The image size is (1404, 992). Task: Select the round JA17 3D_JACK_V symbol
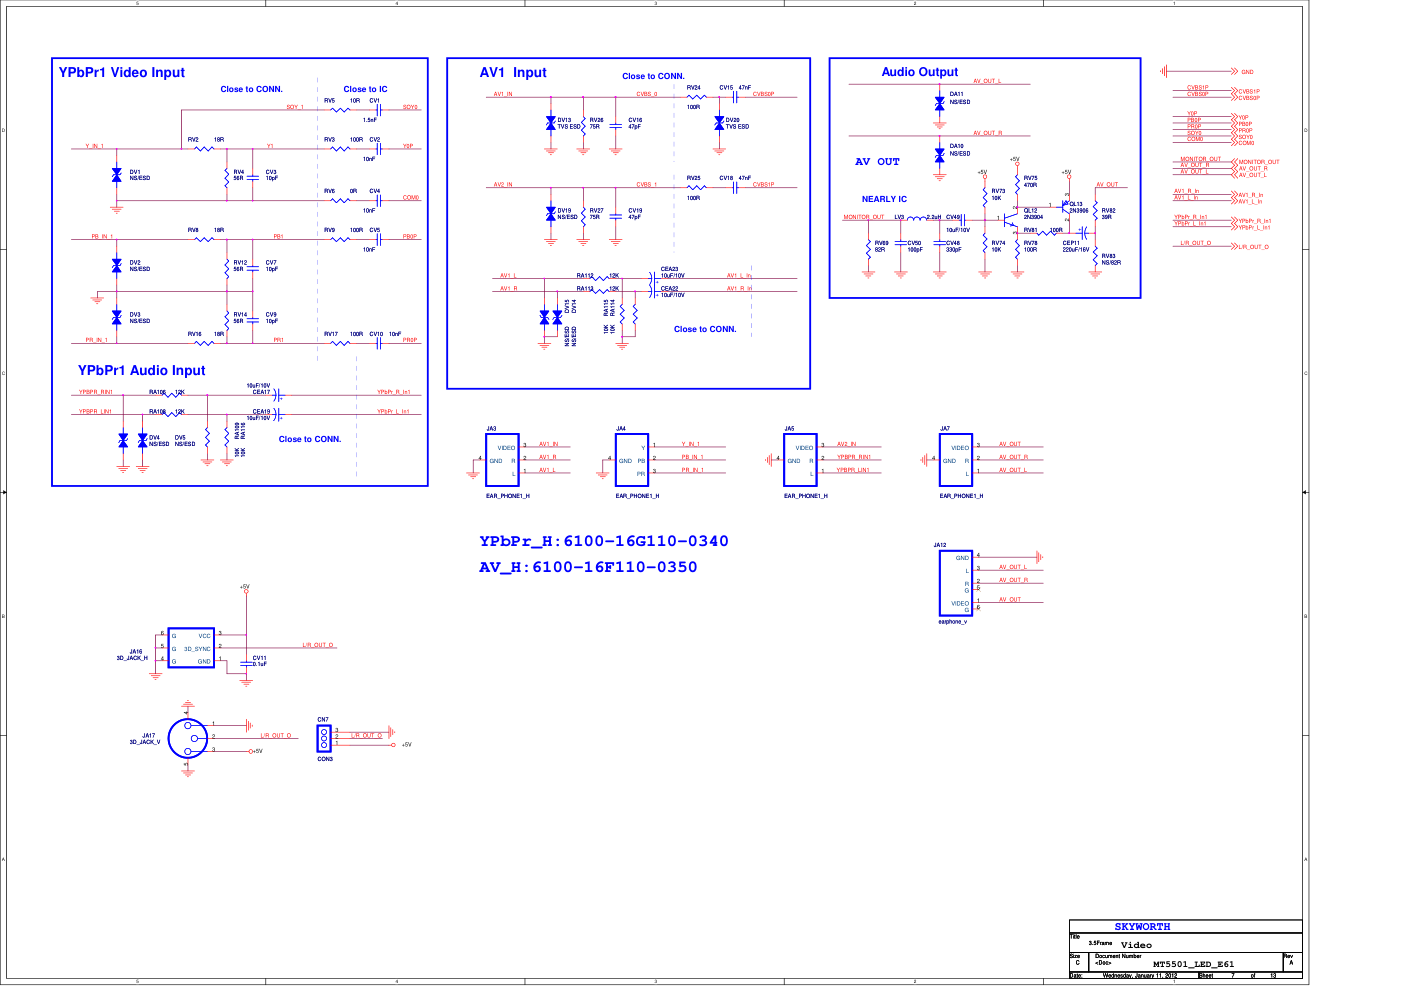coord(188,738)
